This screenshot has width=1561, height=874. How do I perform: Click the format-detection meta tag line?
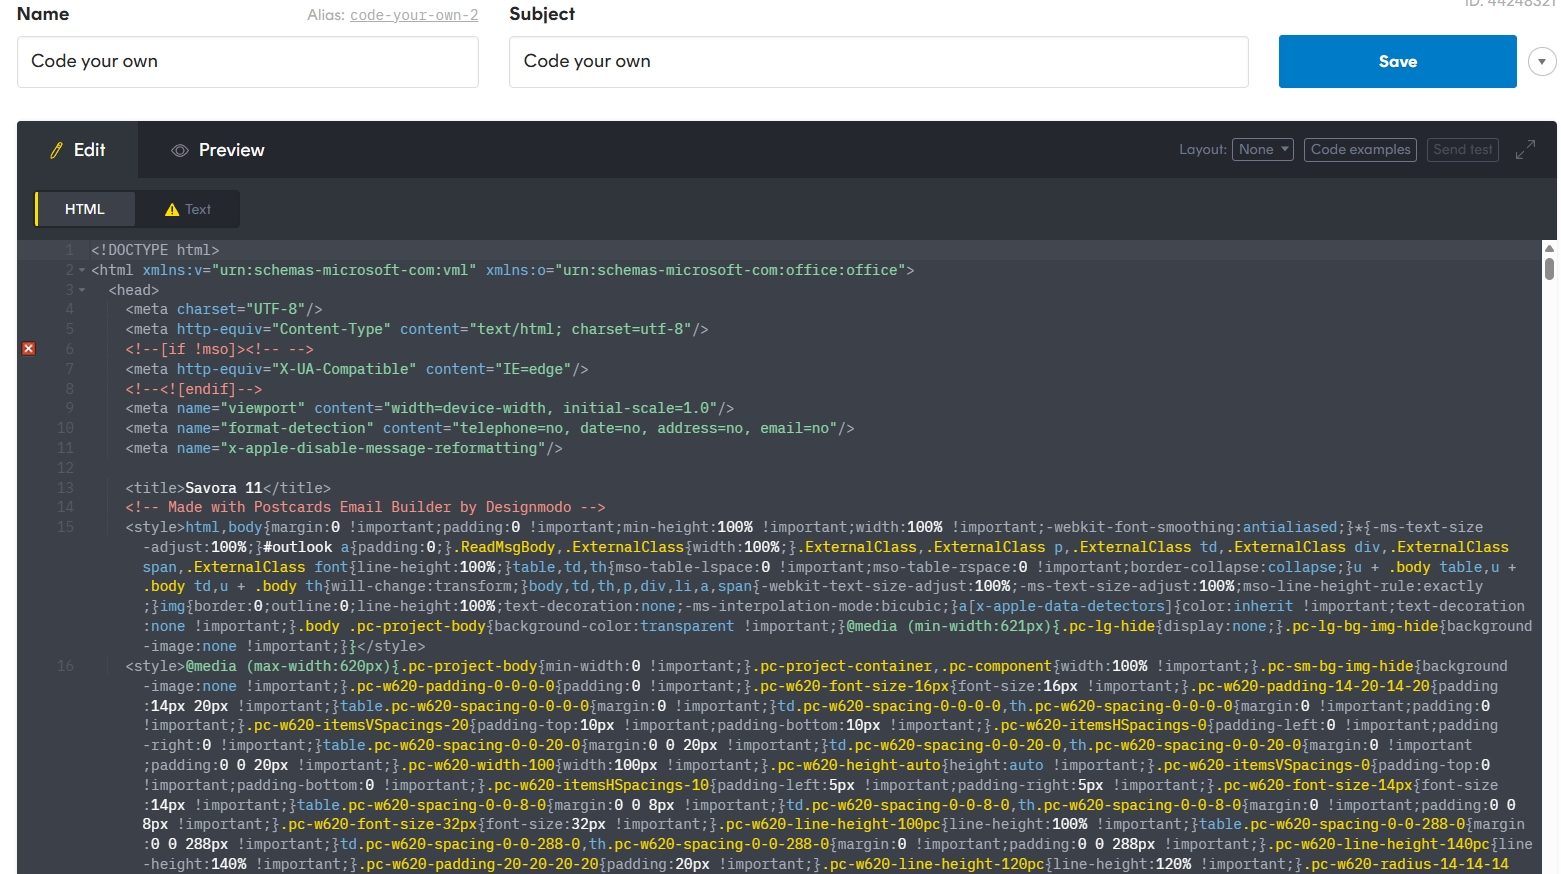pos(490,428)
